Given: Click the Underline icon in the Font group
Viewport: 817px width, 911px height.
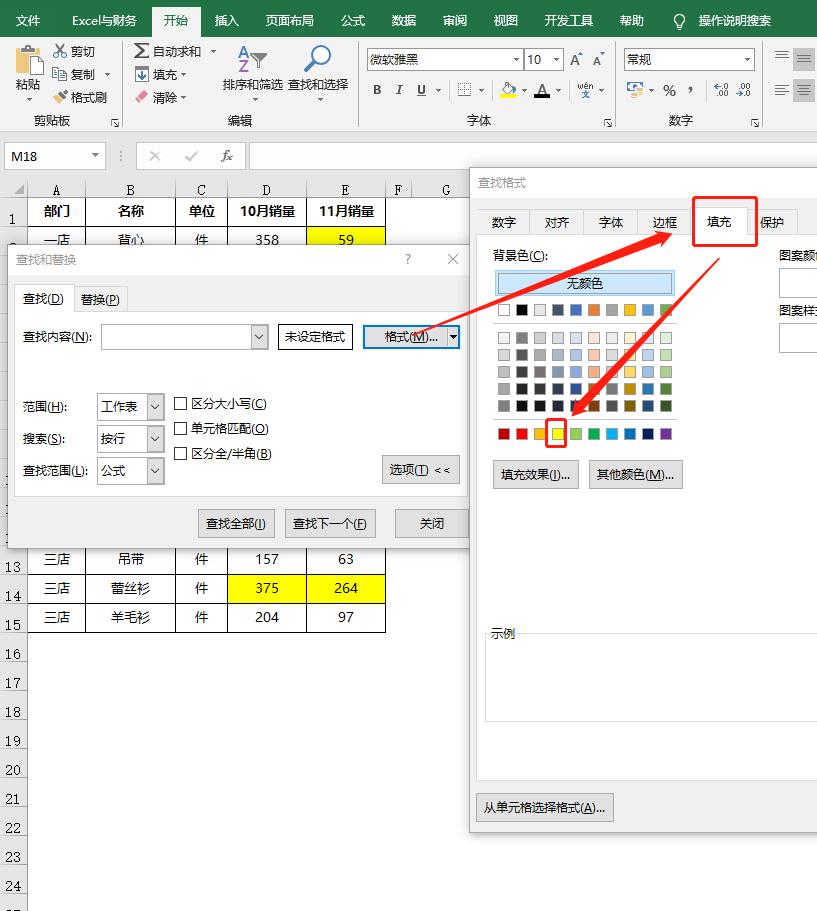Looking at the screenshot, I should point(421,90).
